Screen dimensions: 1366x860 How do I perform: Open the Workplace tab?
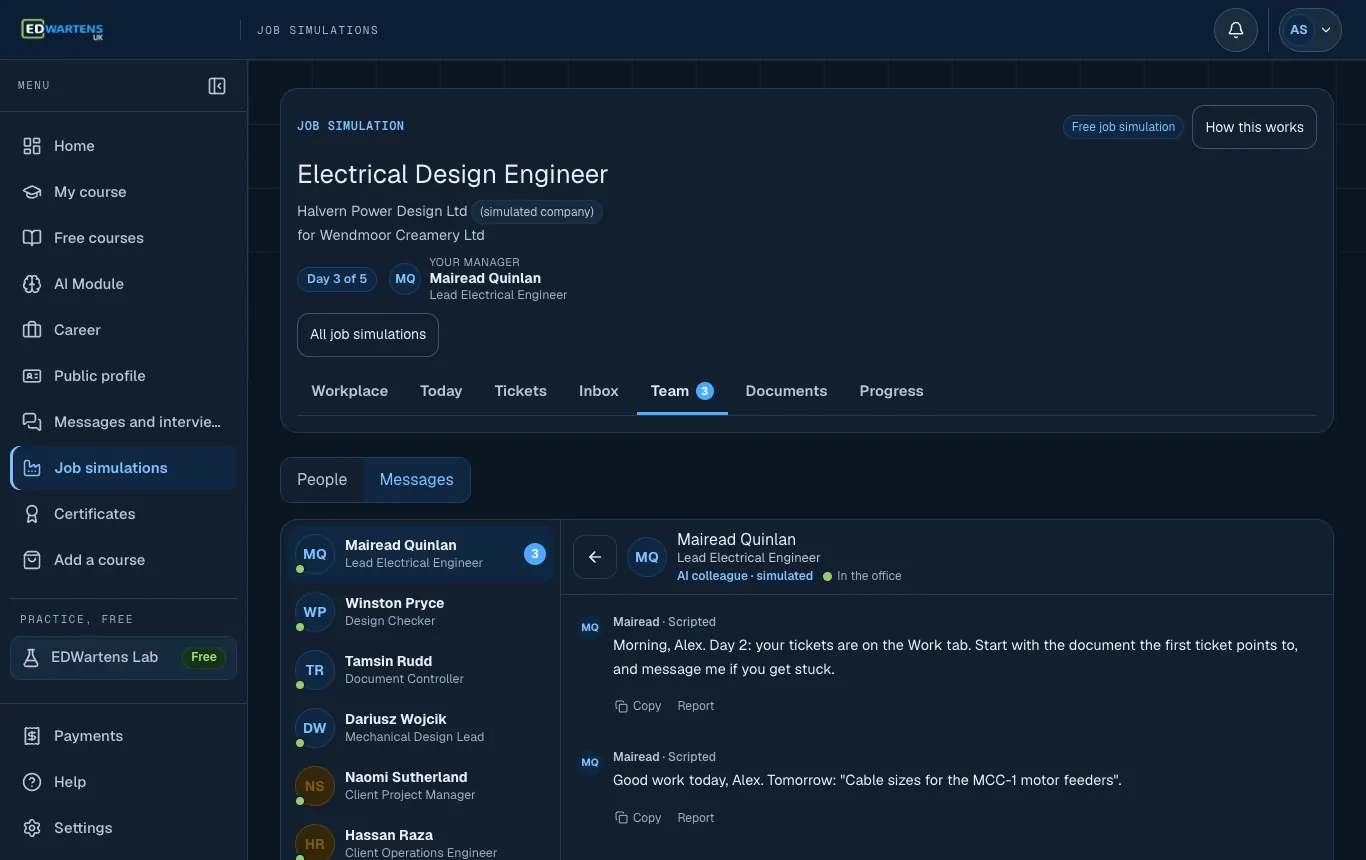(350, 391)
